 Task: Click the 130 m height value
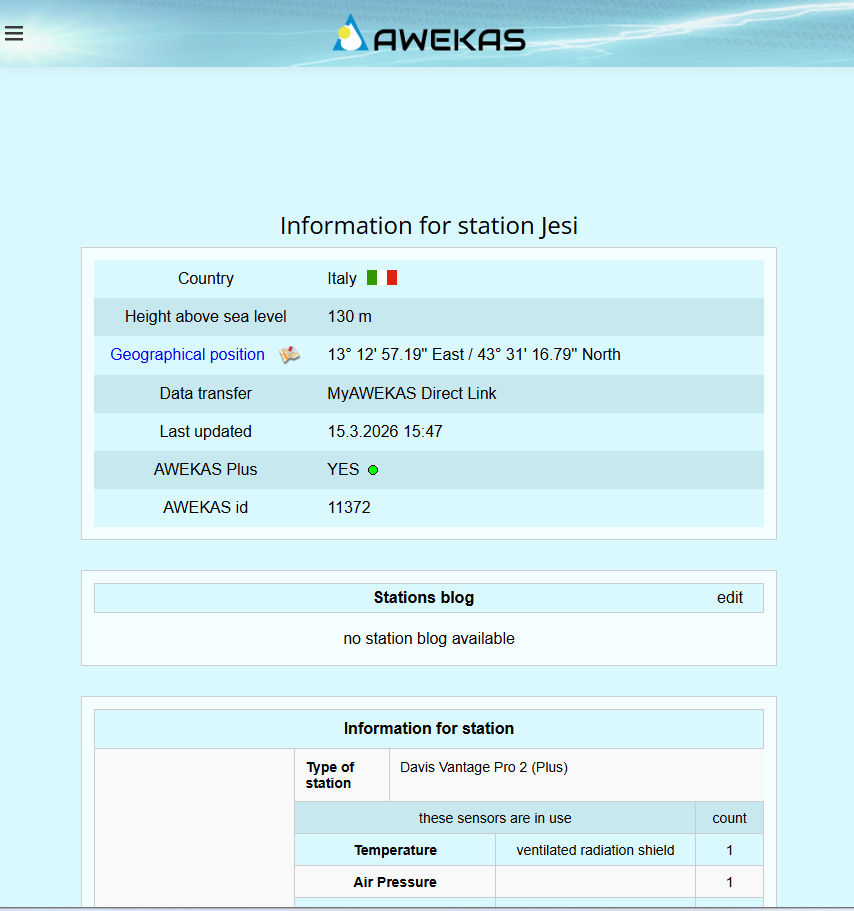(x=349, y=317)
